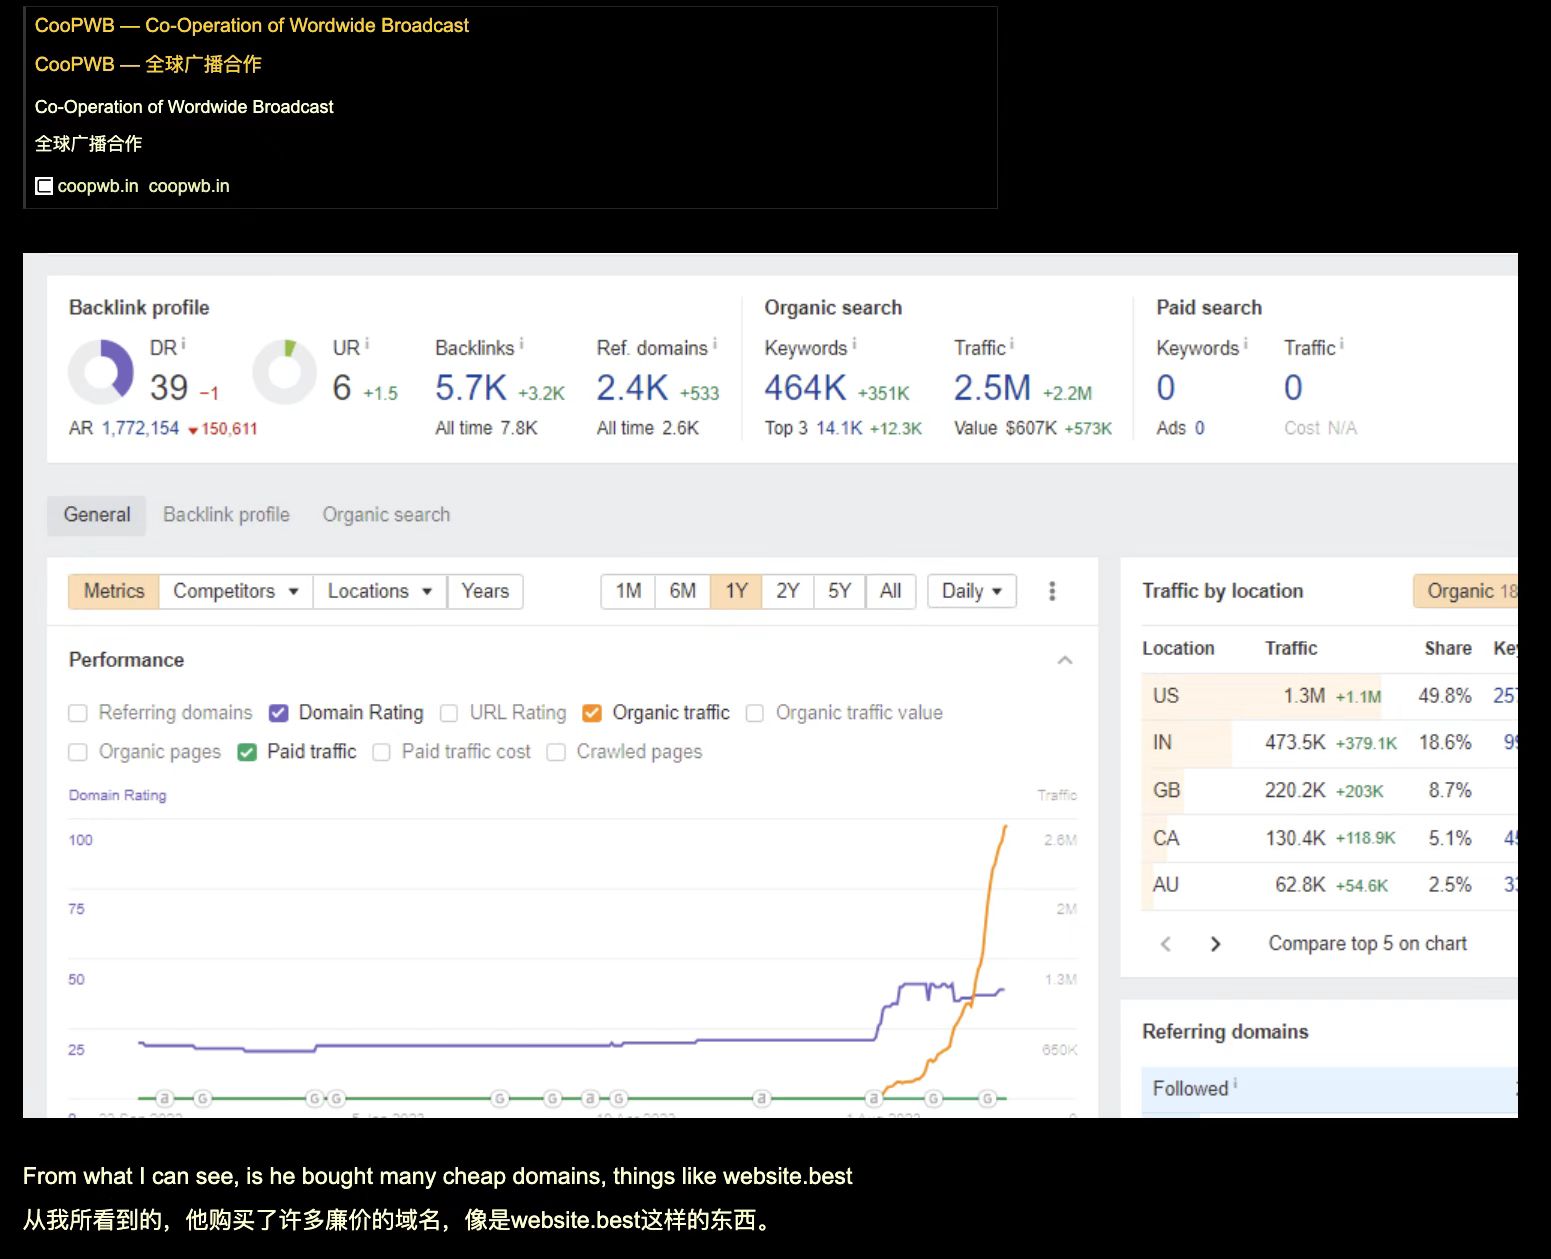Open the Backlinks info tooltip icon

pos(522,344)
